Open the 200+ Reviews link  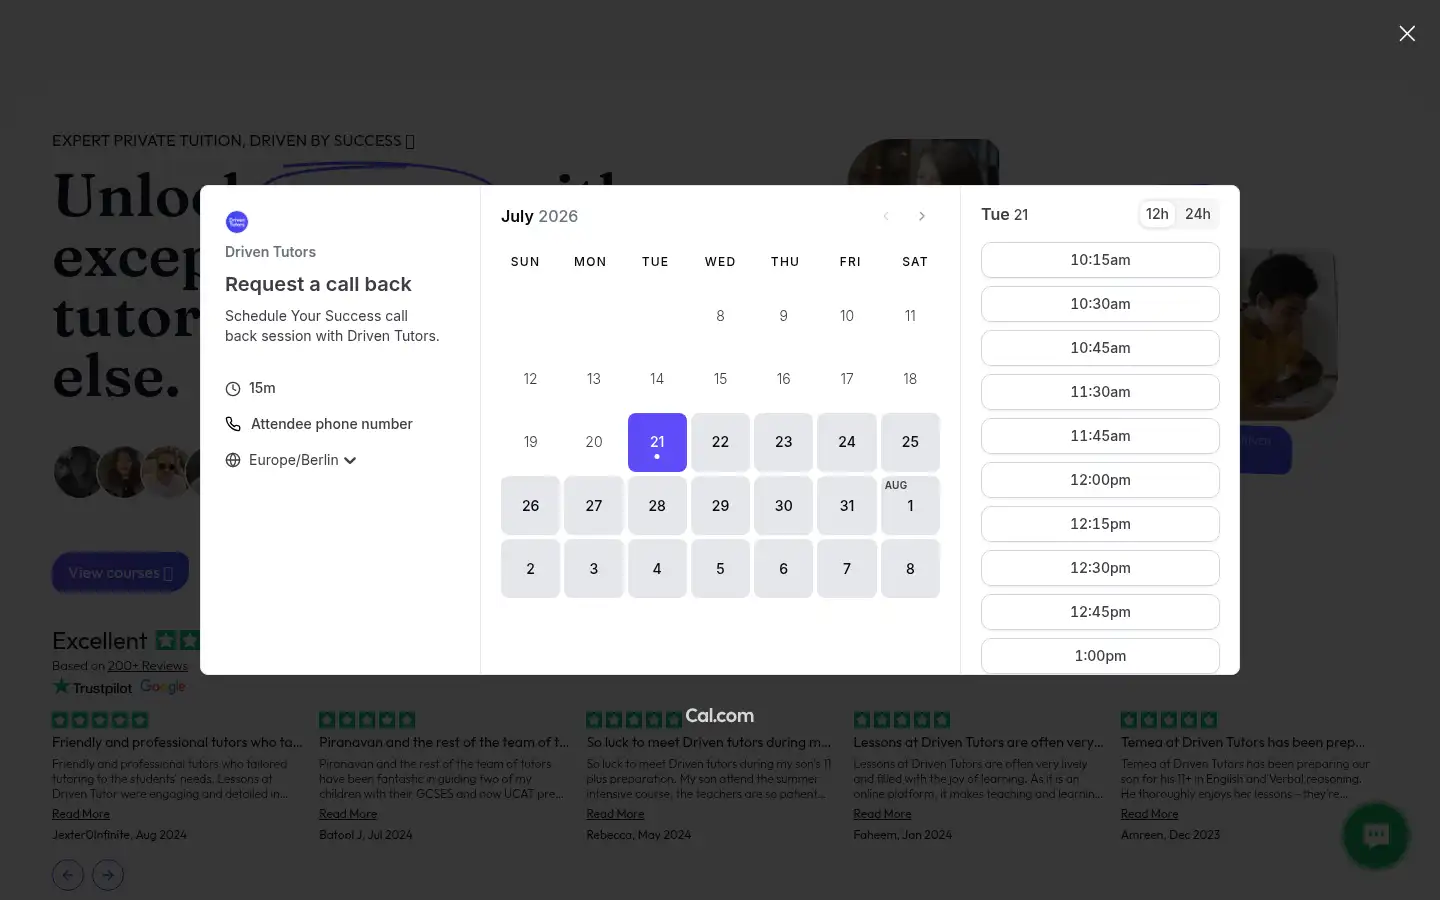148,666
